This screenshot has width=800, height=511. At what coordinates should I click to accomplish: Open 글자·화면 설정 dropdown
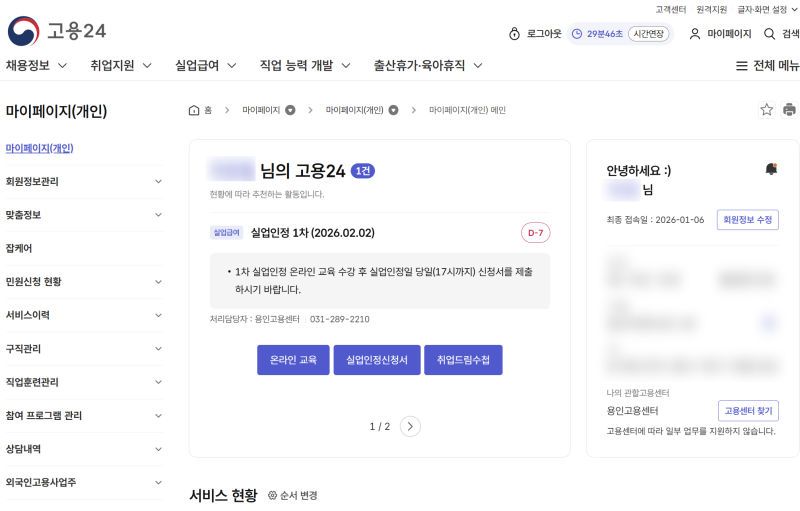point(767,10)
